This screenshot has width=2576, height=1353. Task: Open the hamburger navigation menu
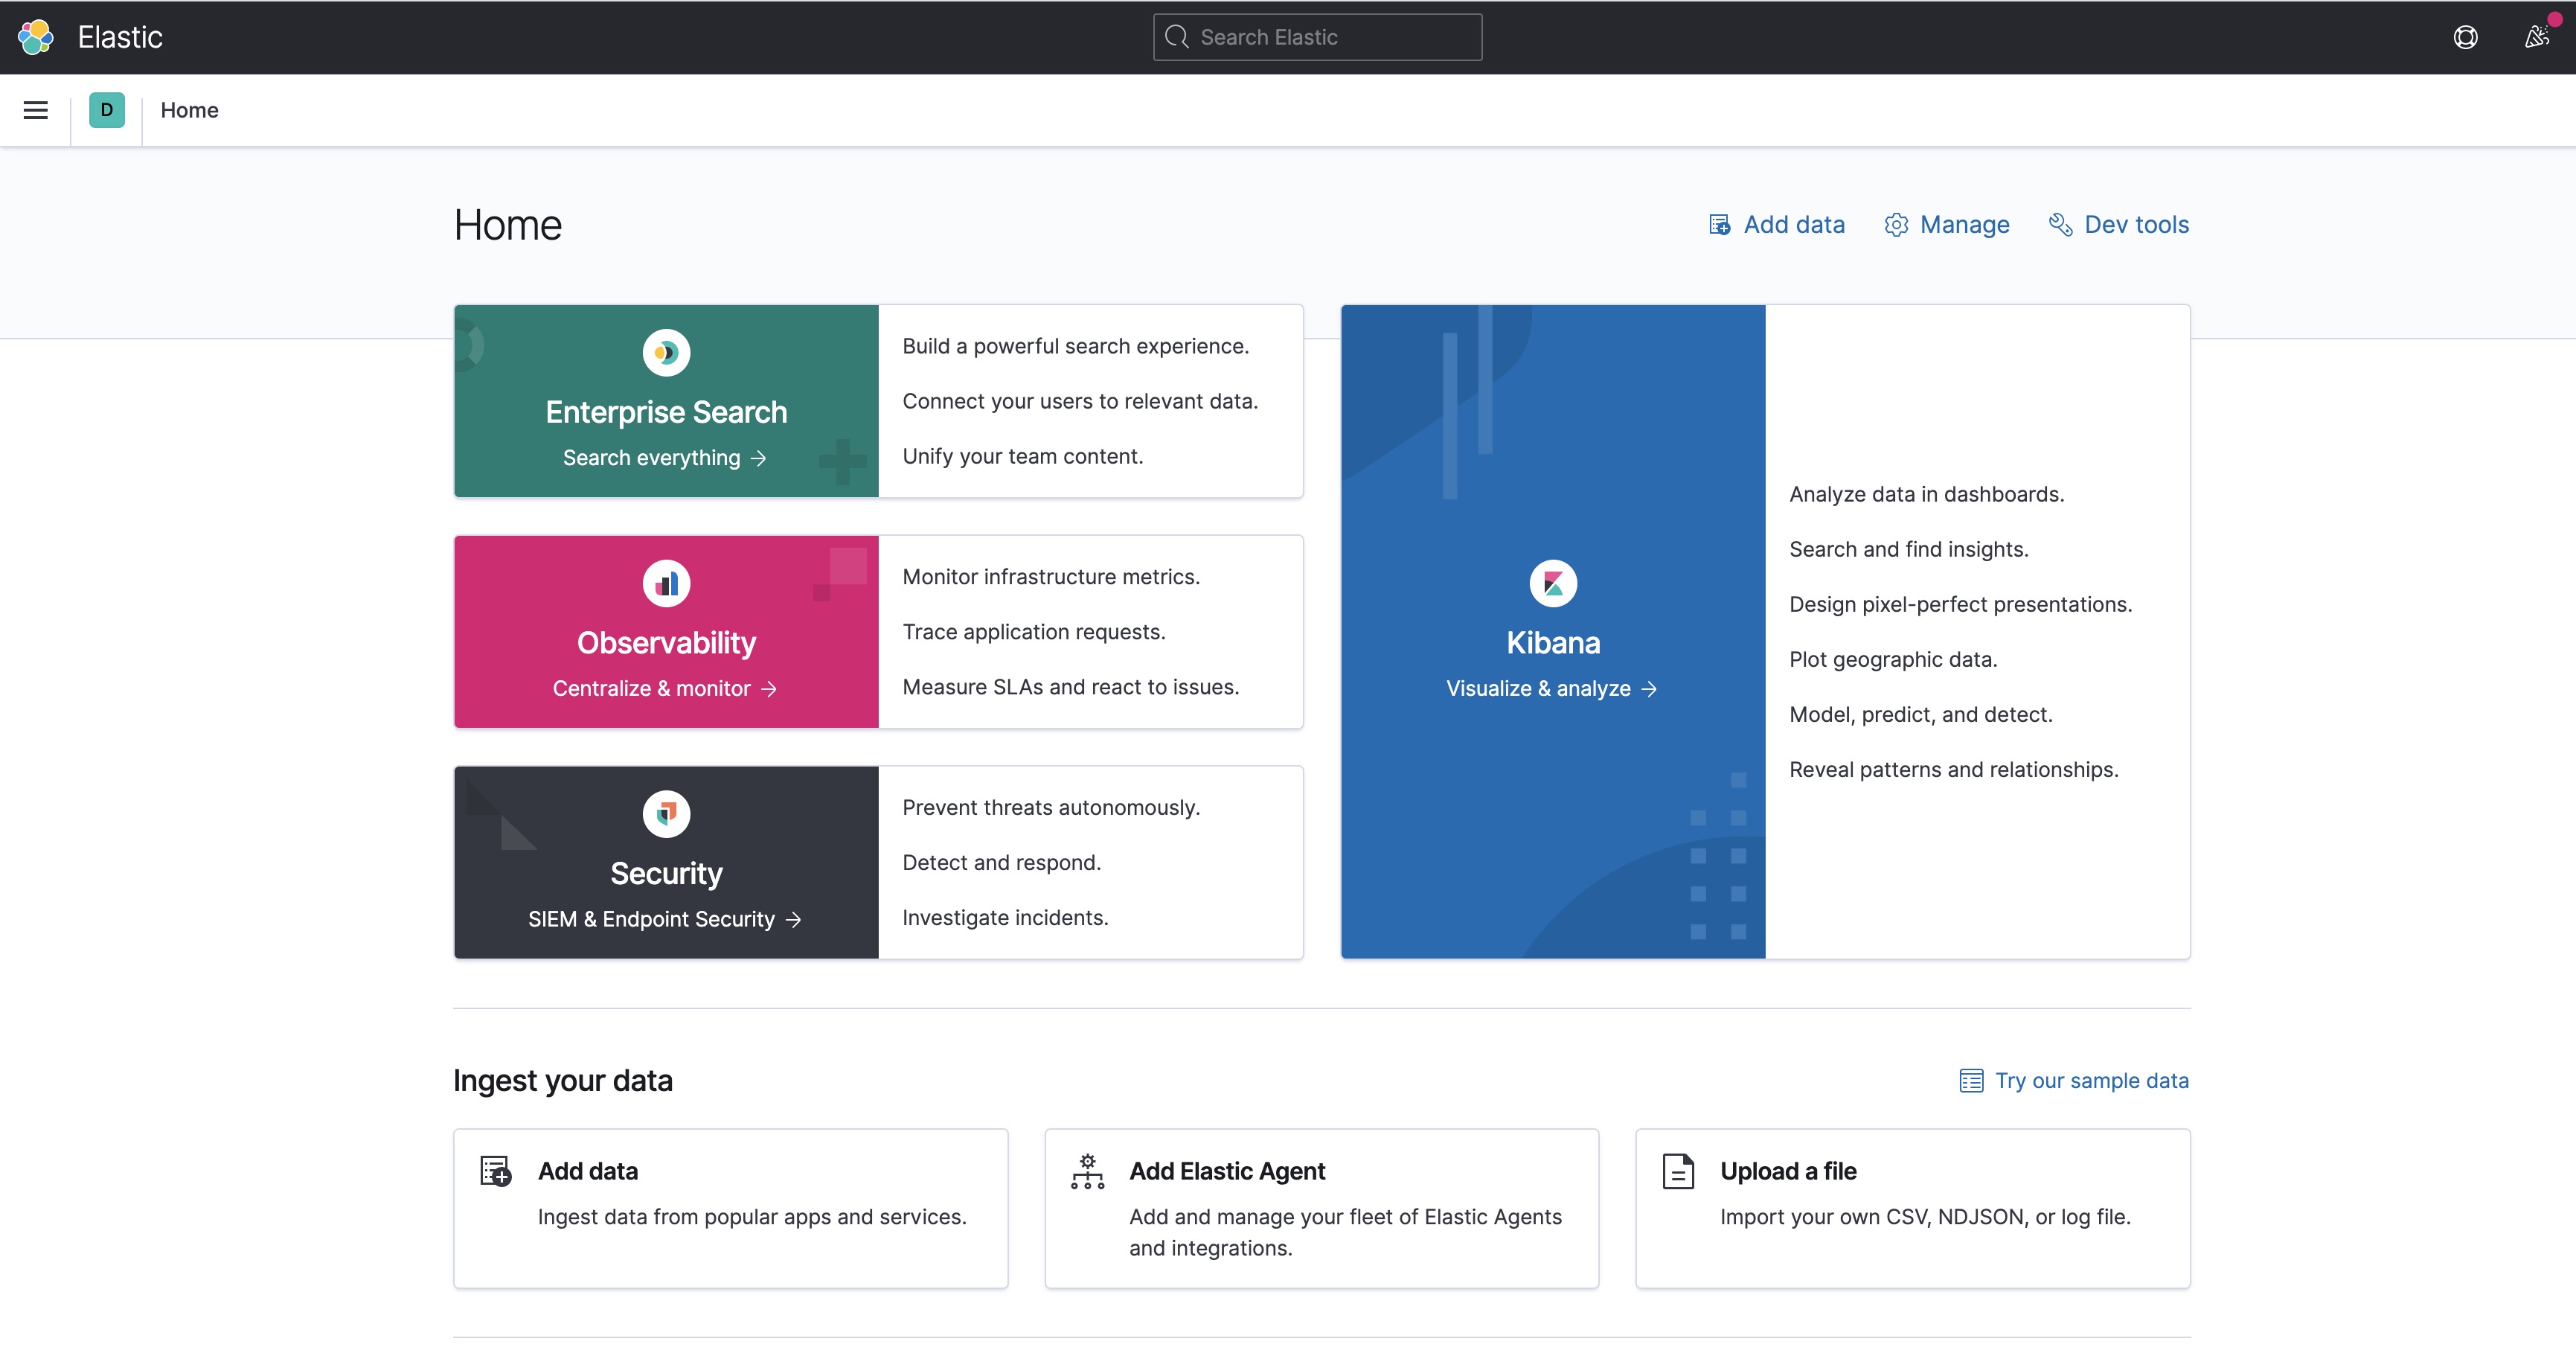pos(36,110)
